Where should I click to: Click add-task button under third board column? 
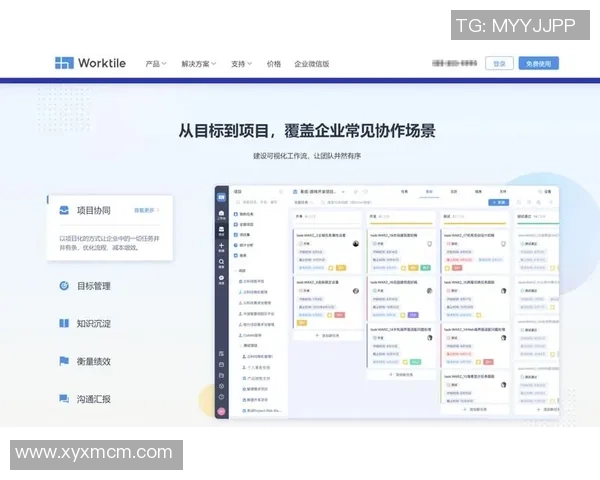[x=475, y=409]
